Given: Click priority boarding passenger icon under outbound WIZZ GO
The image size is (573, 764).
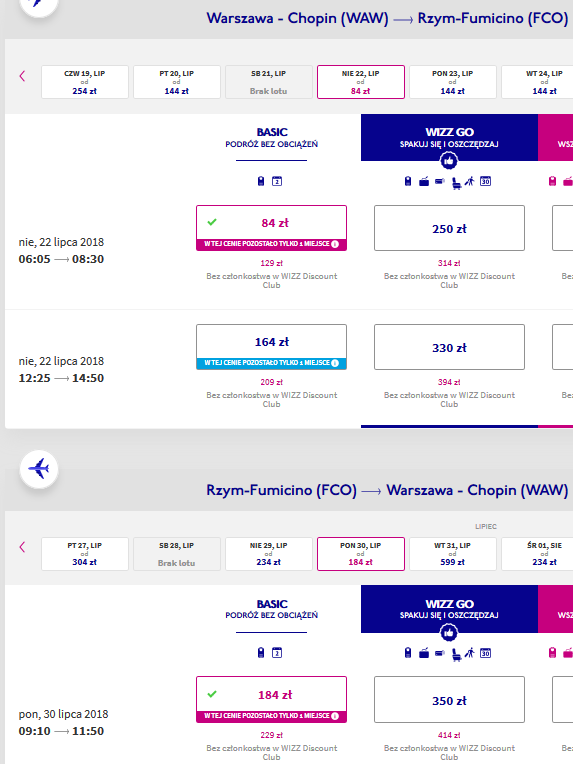Looking at the screenshot, I should pyautogui.click(x=469, y=181).
